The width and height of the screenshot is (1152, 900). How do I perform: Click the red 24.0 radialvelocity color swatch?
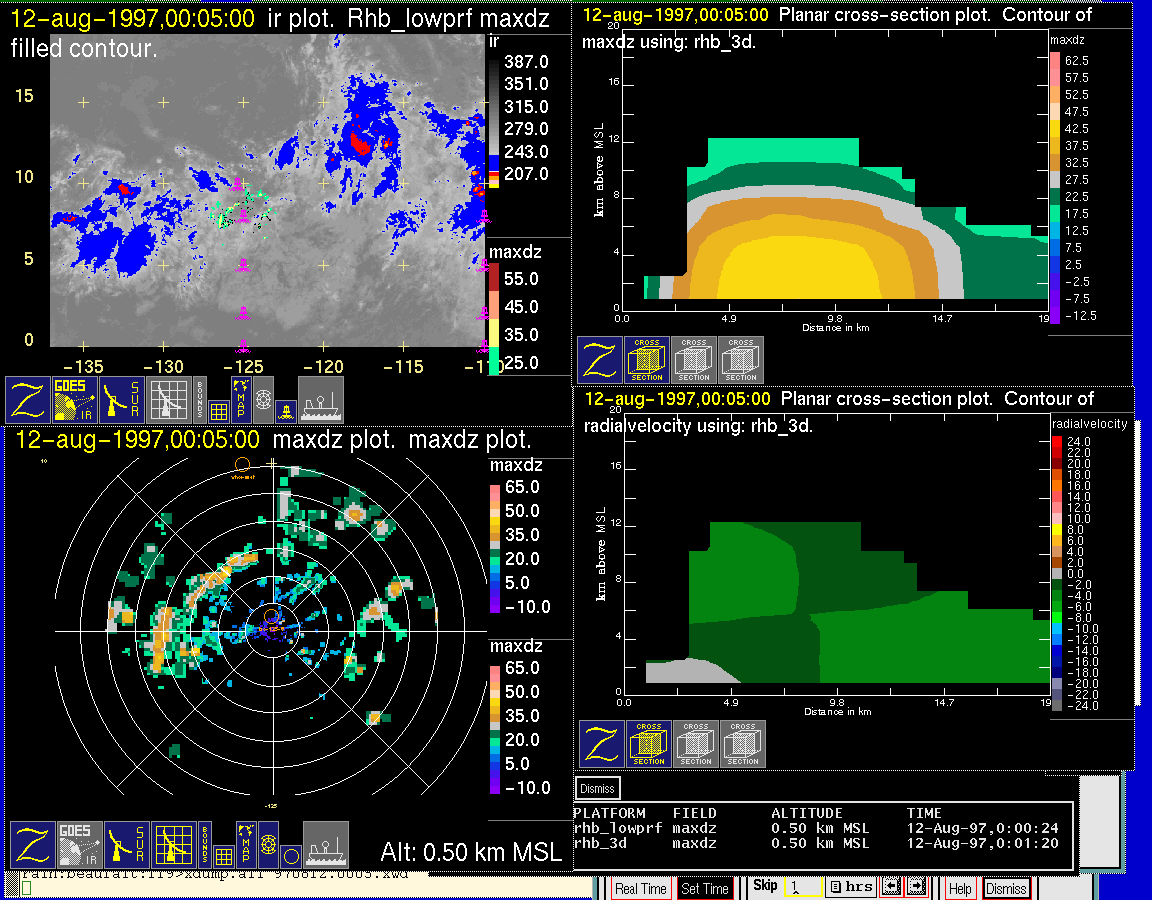click(x=1058, y=441)
